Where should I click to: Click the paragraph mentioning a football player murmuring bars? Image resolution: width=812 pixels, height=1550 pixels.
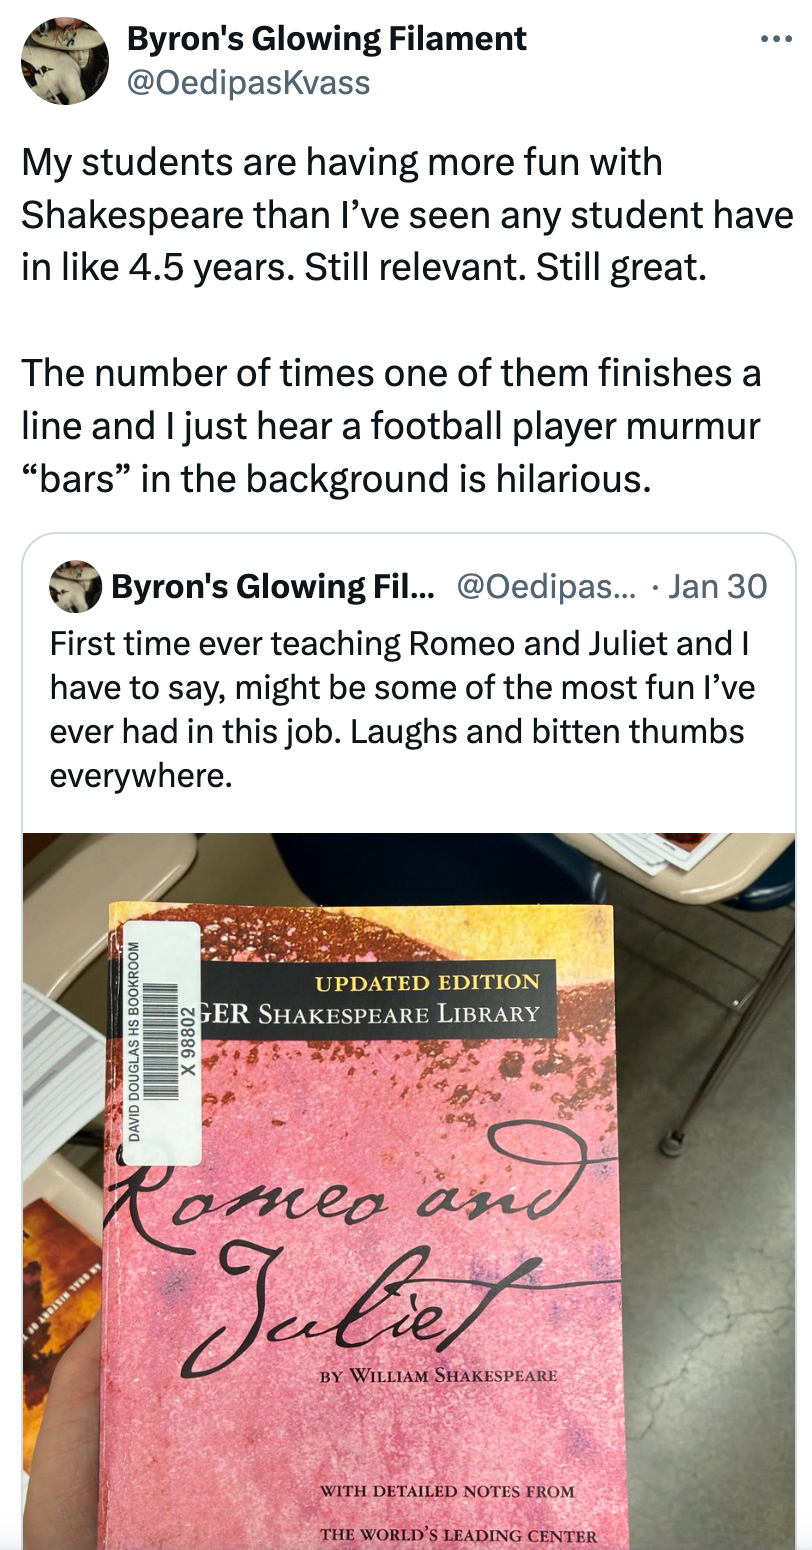(391, 426)
